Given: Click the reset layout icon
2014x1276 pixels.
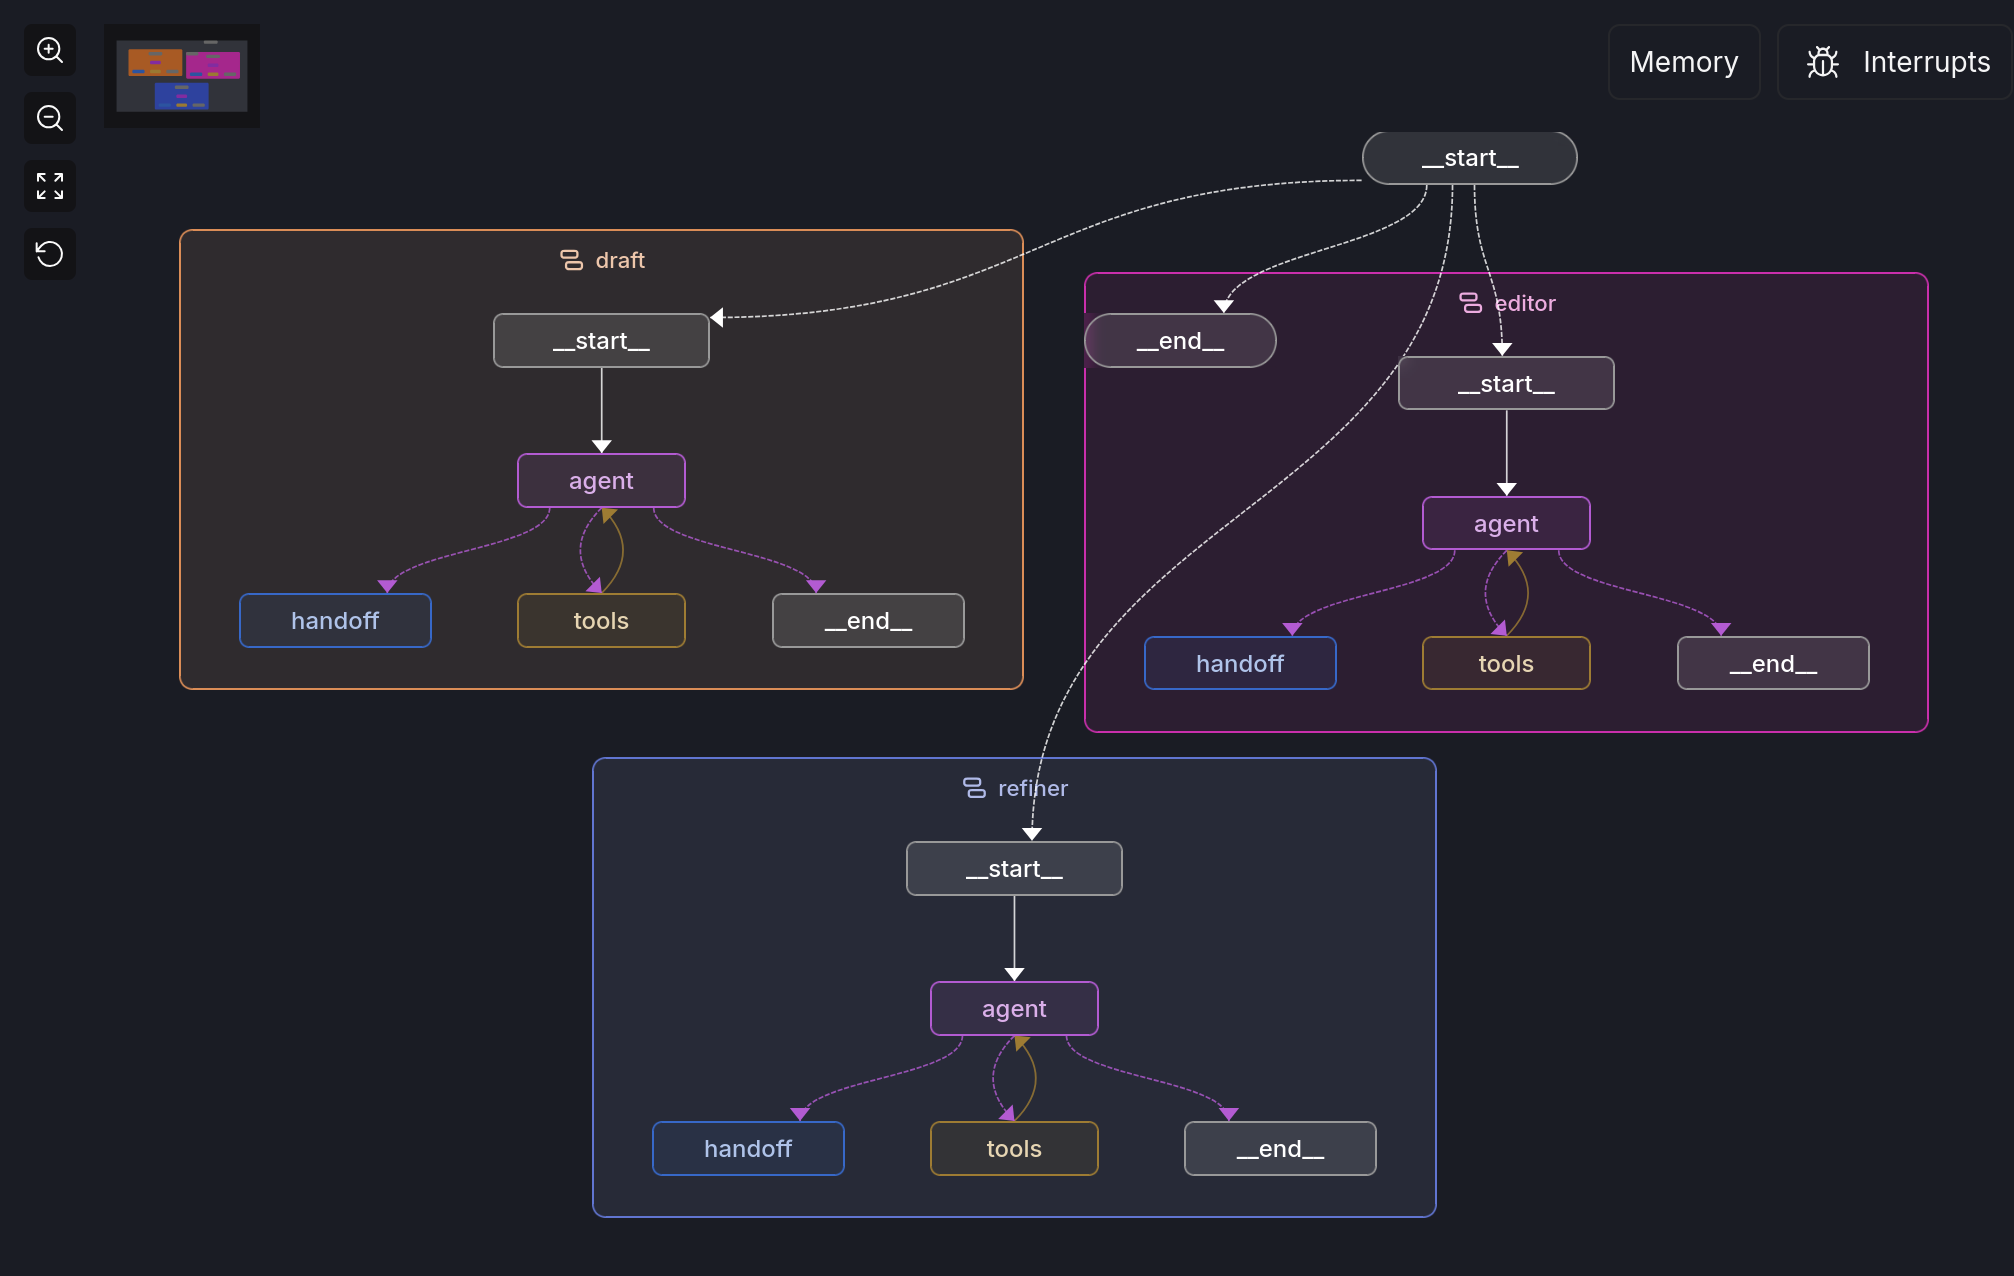Looking at the screenshot, I should point(49,254).
